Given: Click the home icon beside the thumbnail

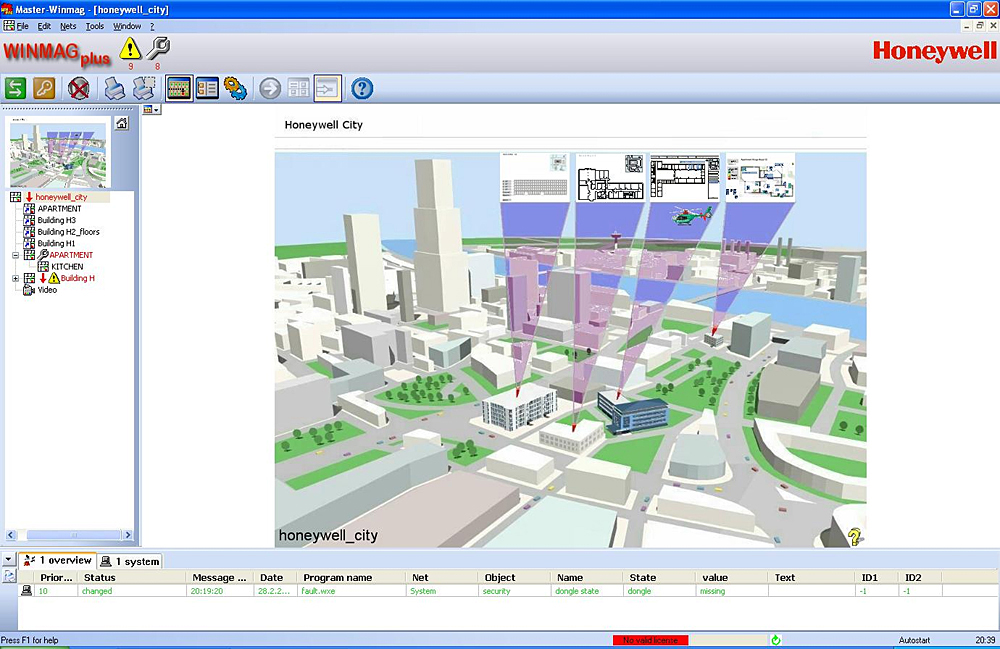Looking at the screenshot, I should pos(121,123).
